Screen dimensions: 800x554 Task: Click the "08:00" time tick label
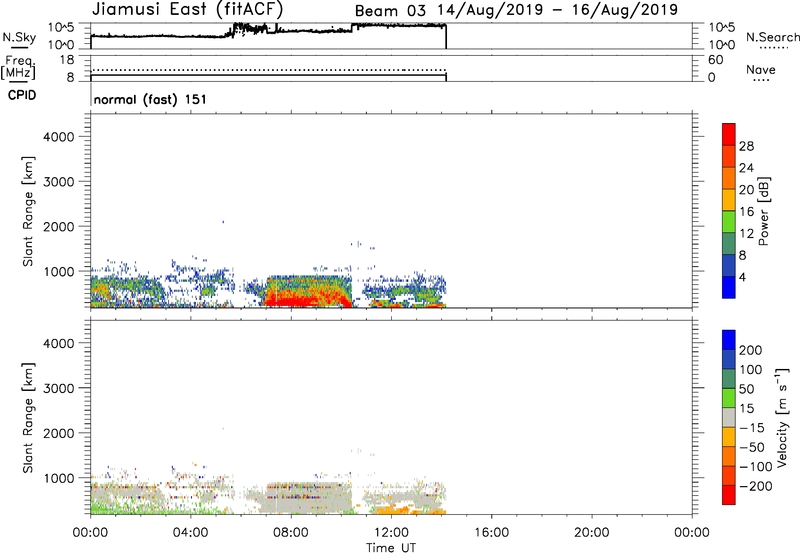click(291, 533)
